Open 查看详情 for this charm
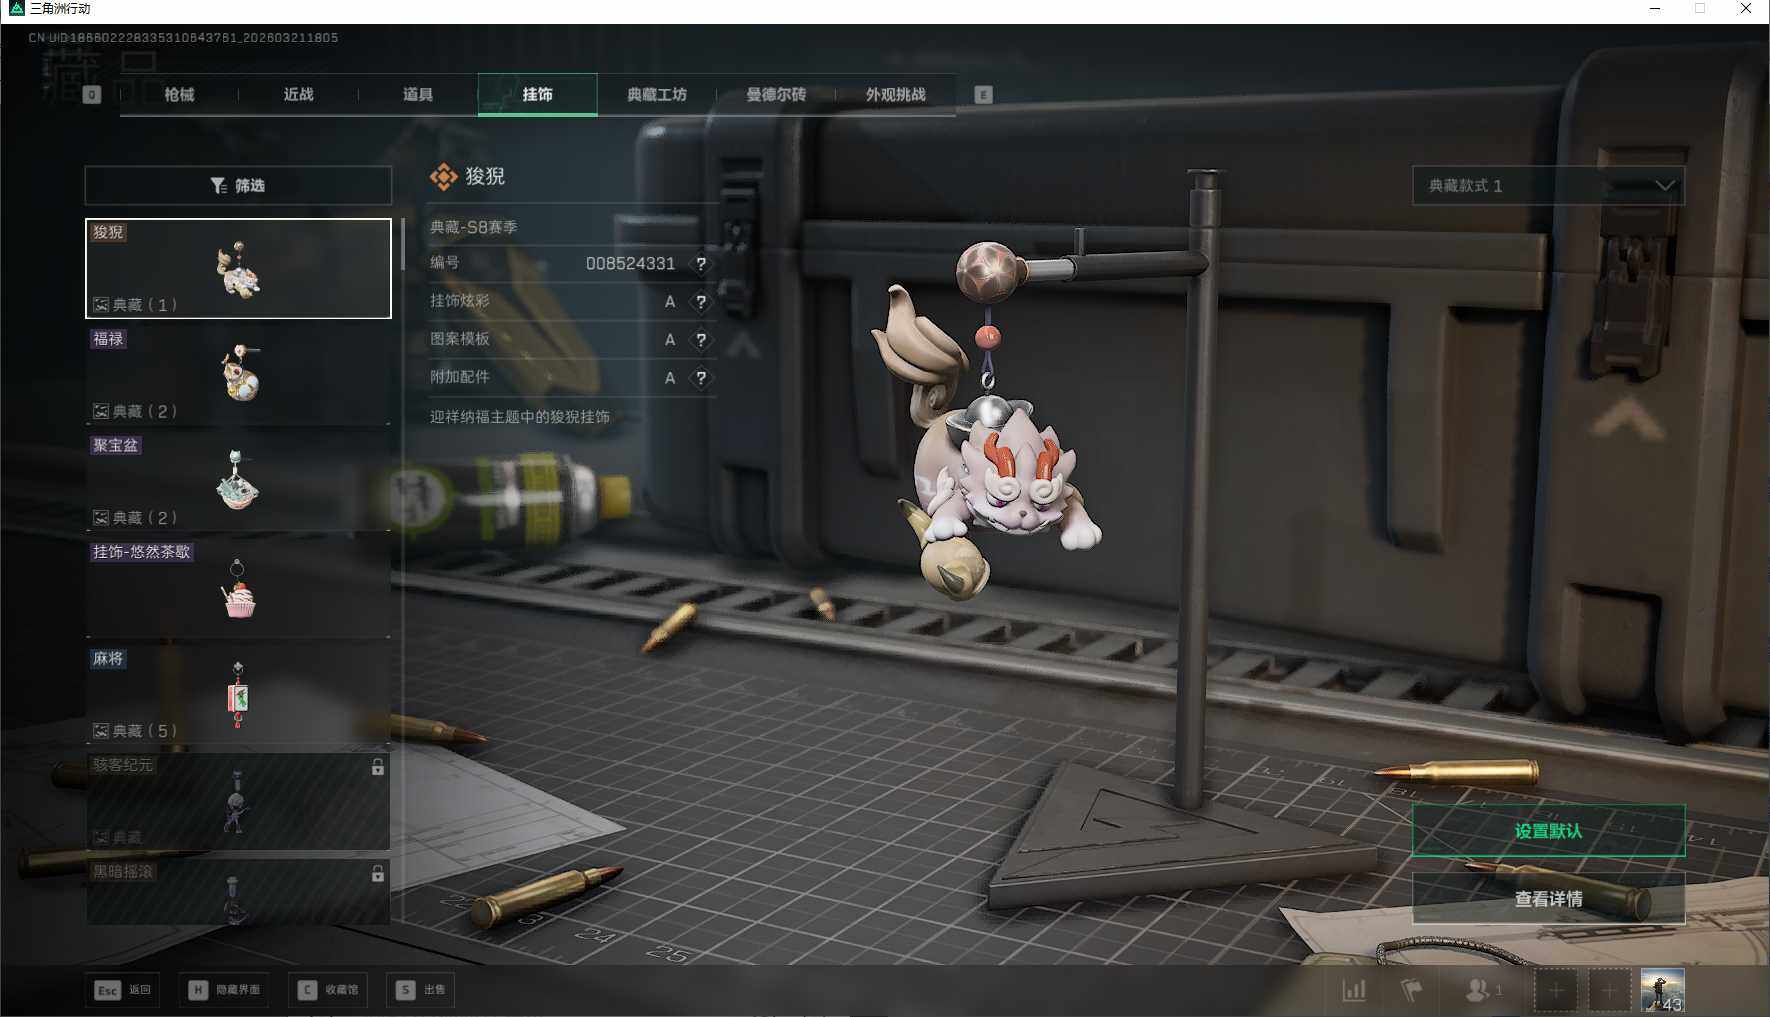This screenshot has height=1017, width=1770. click(x=1548, y=899)
